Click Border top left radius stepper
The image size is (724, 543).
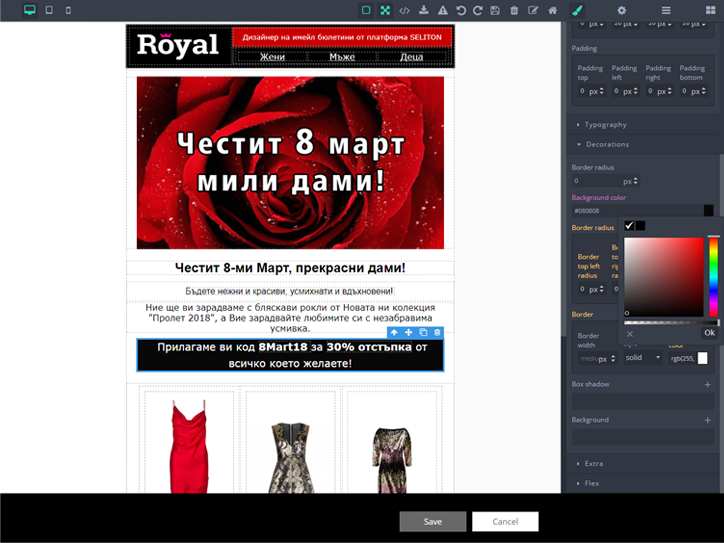pyautogui.click(x=602, y=290)
